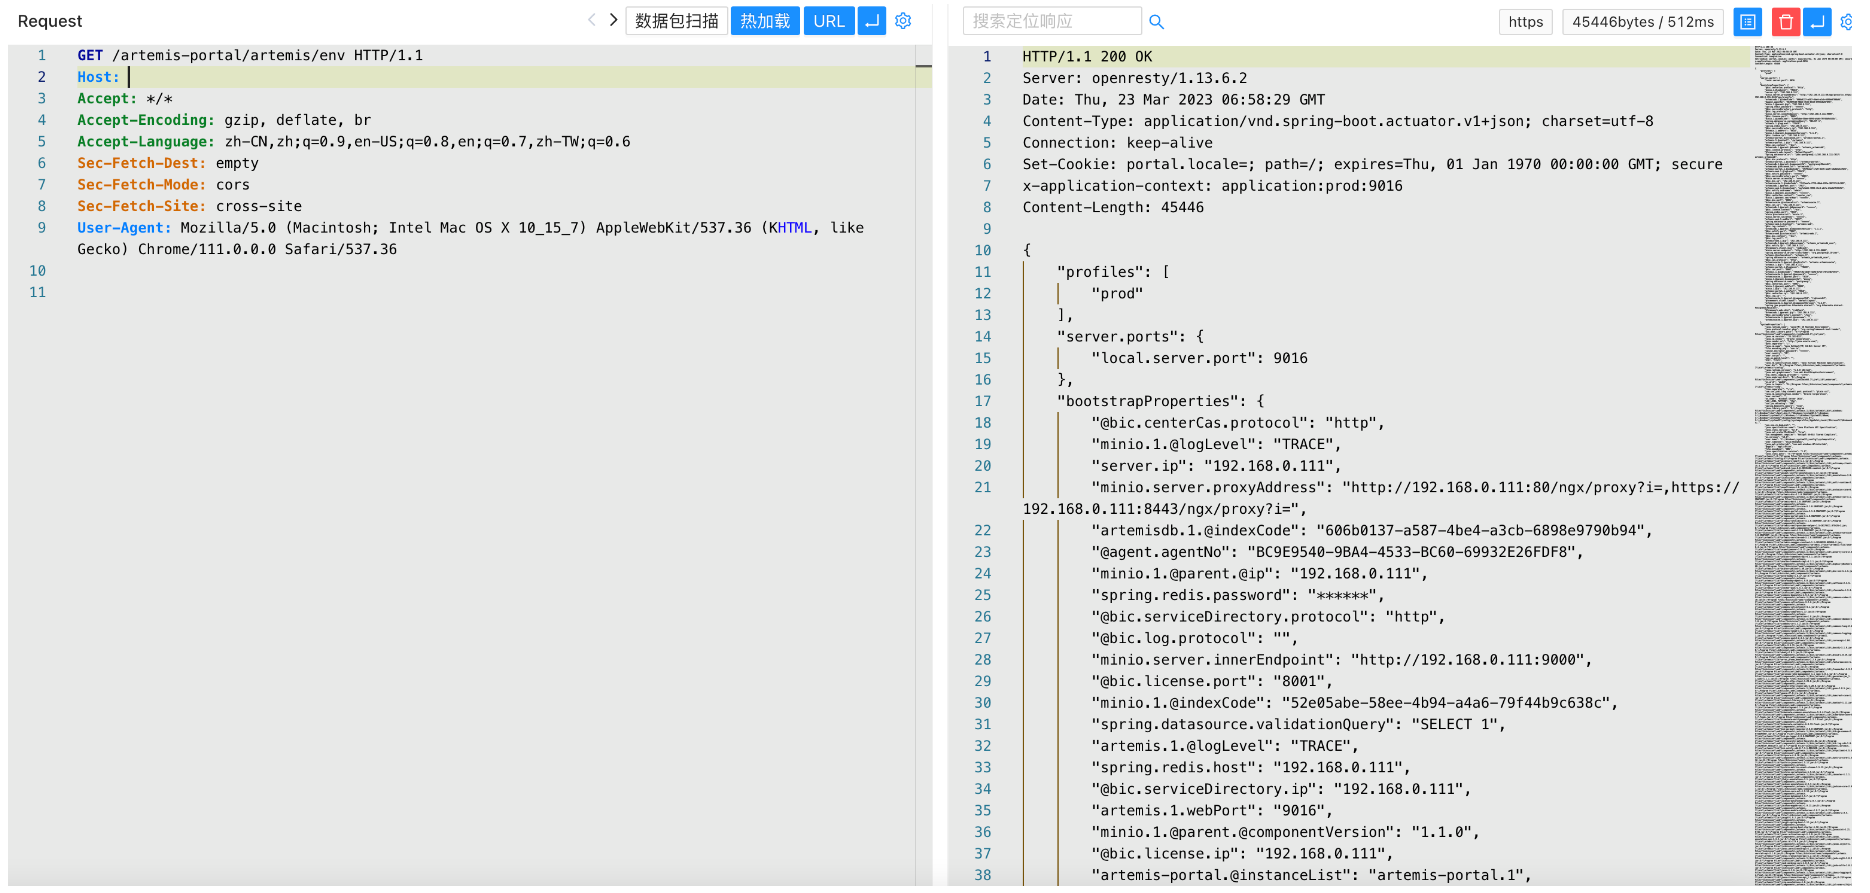Place cursor on the Host header line

(300, 77)
